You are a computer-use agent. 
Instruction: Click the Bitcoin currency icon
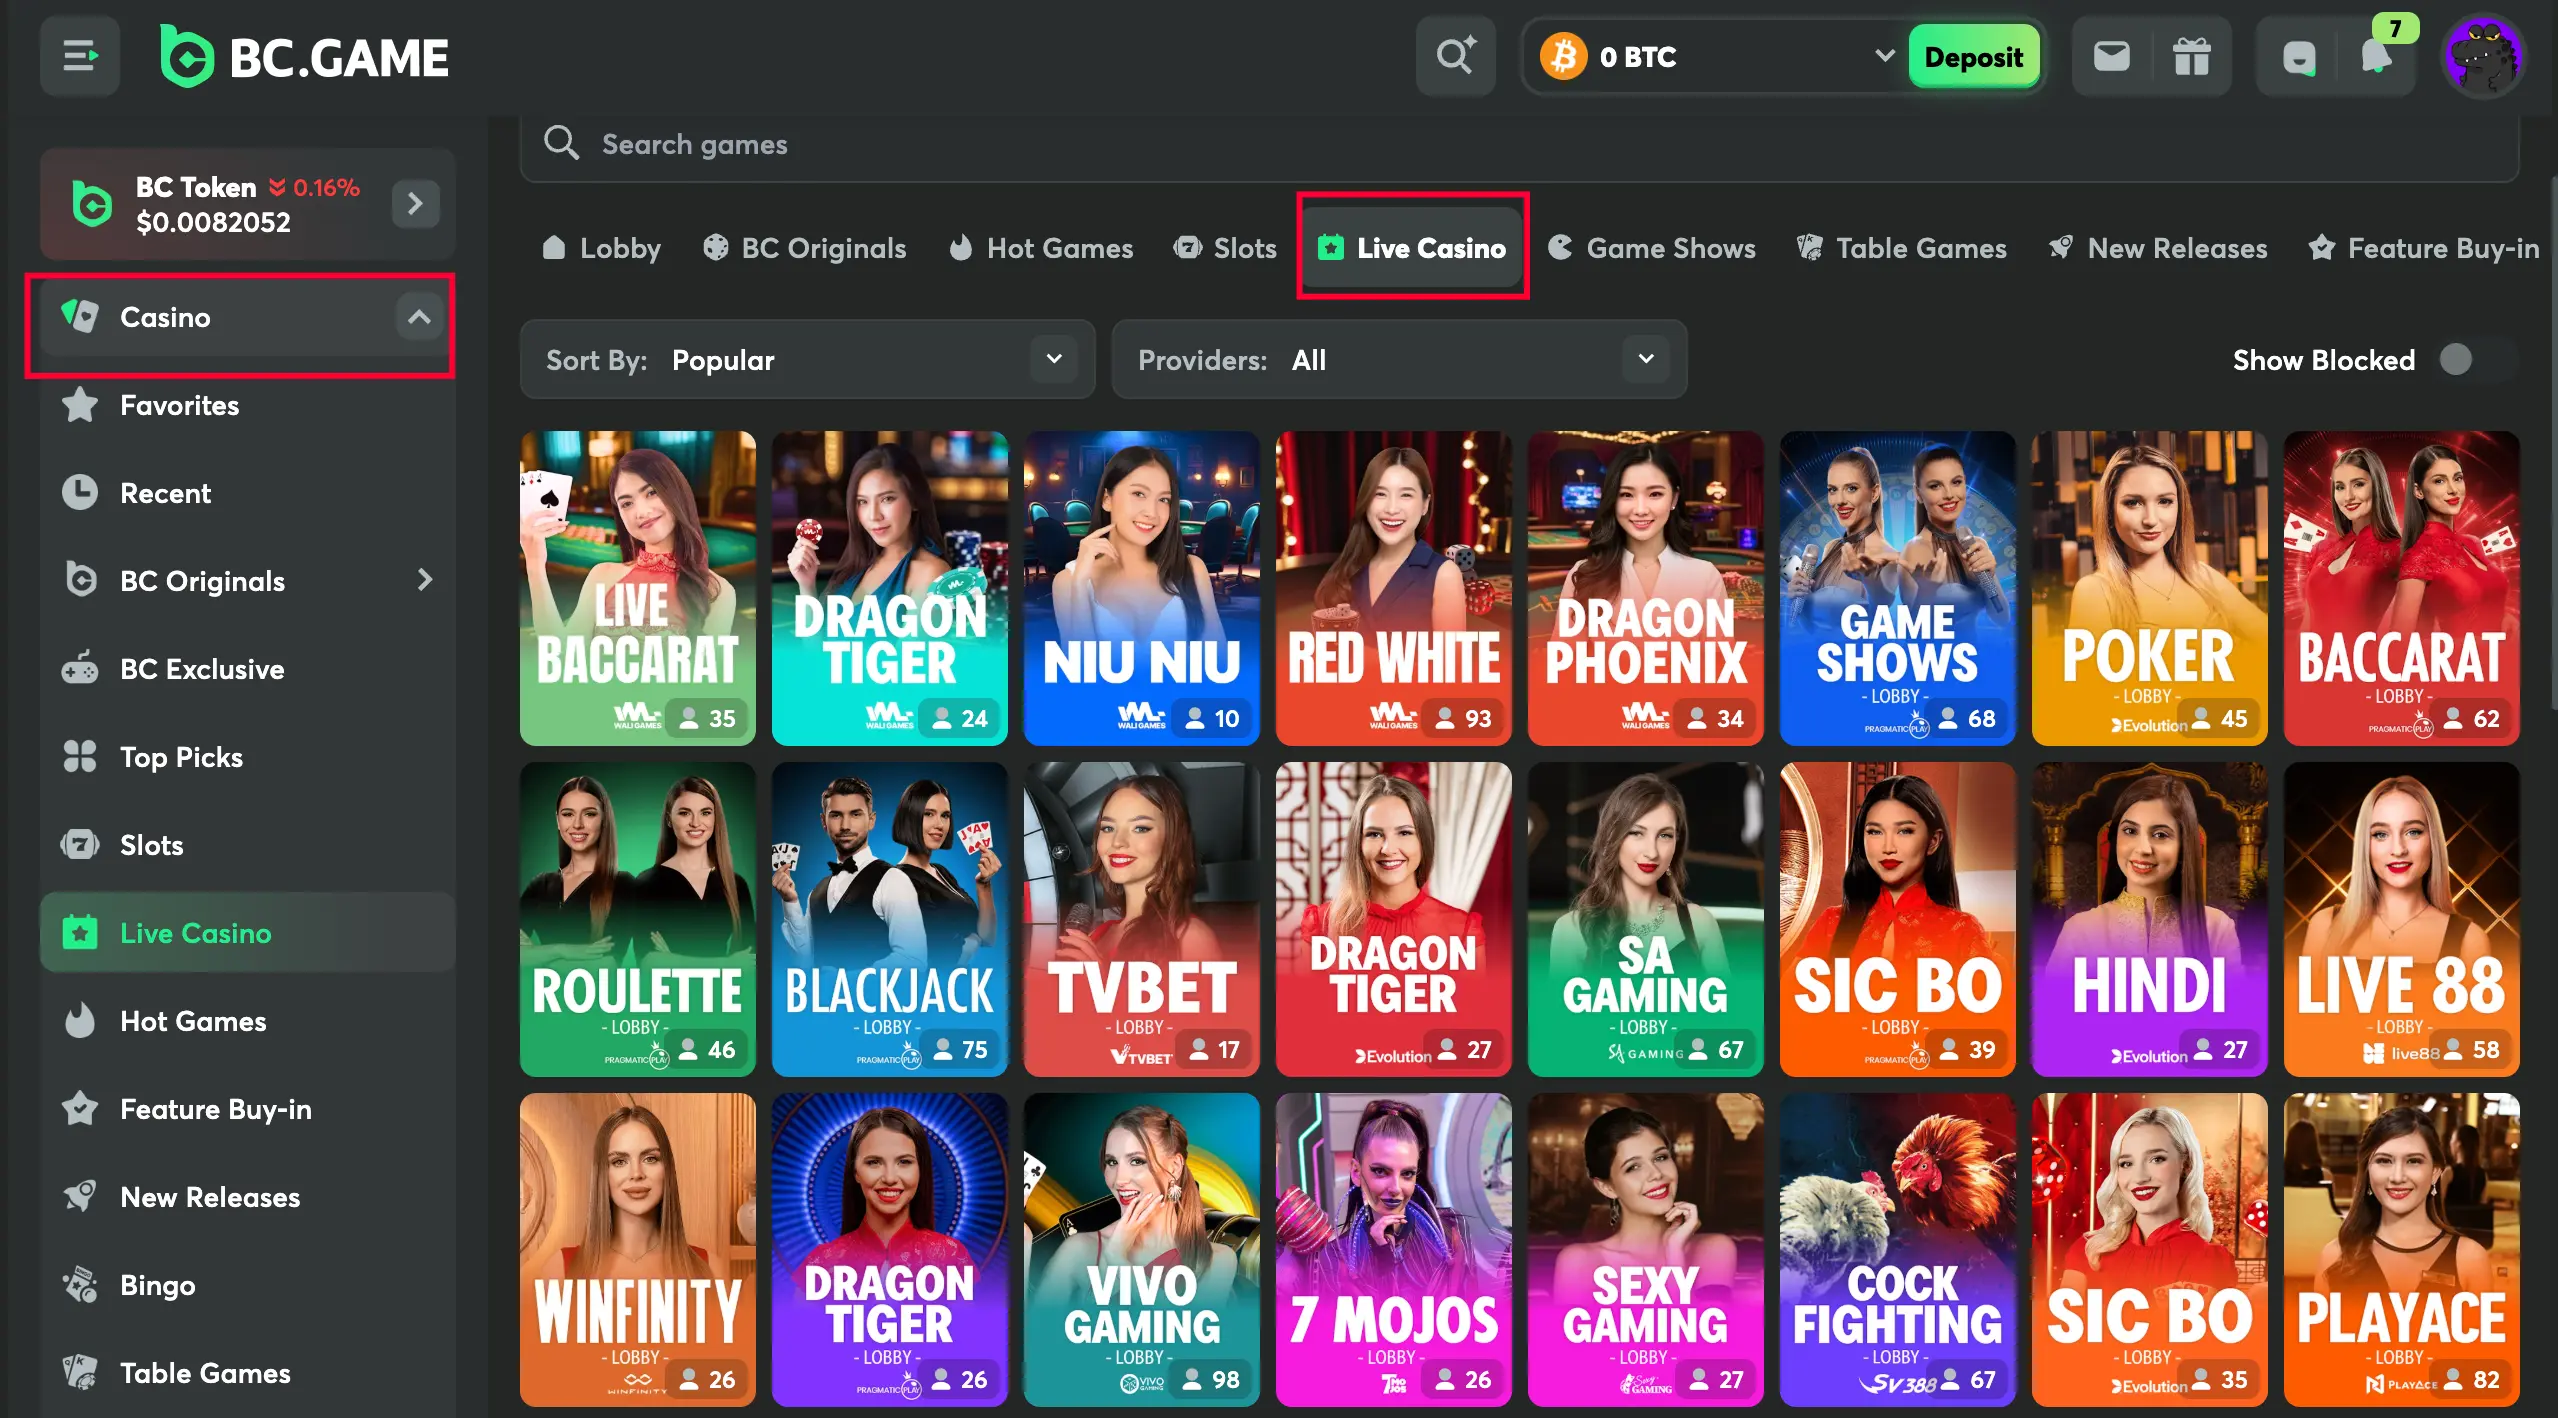[x=1563, y=56]
